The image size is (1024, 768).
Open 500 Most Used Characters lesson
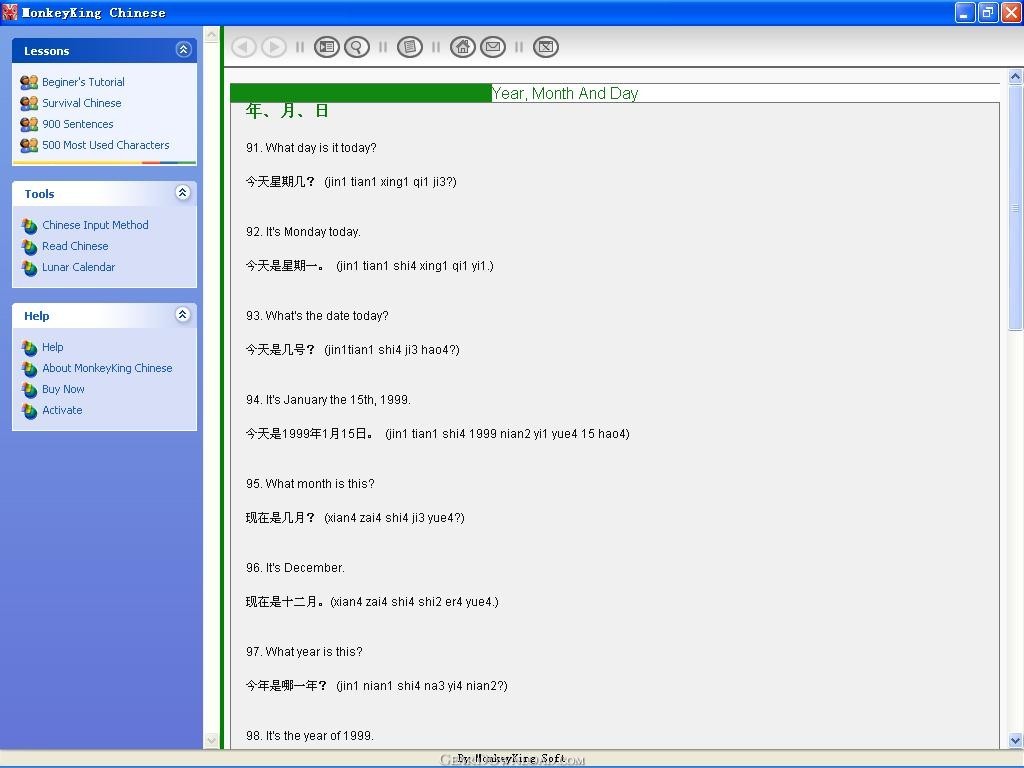(106, 145)
